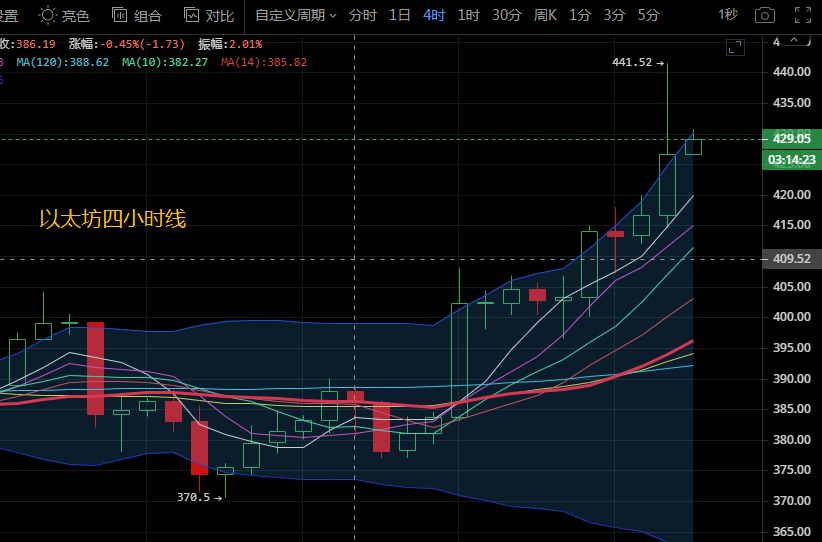Select the 5分 interval

(648, 15)
